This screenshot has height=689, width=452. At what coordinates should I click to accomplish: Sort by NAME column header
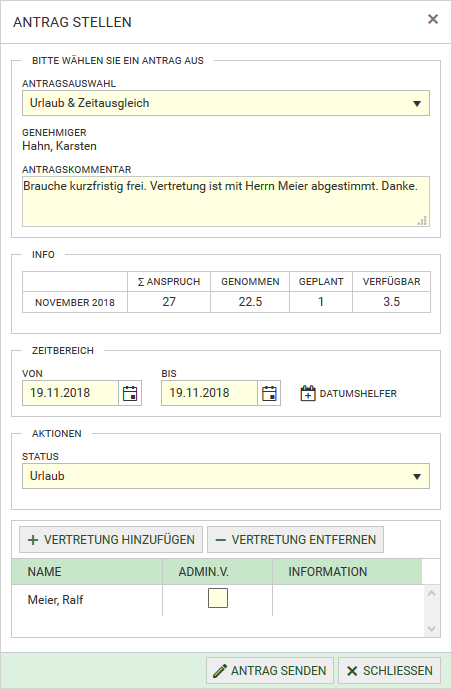tap(87, 572)
